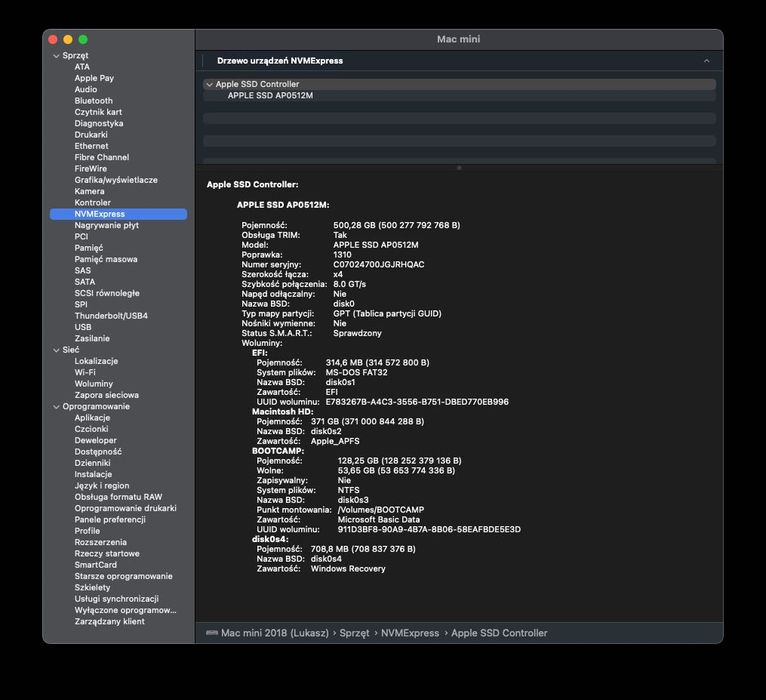Select Deweloper in the sidebar

coord(95,440)
